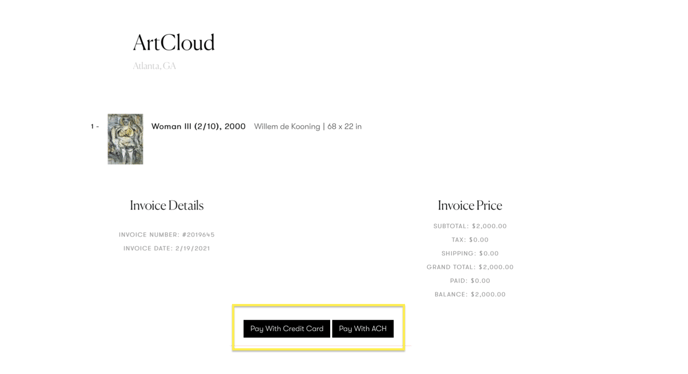This screenshot has width=688, height=374.
Task: Click the Pay With ACH button
Action: click(x=362, y=328)
